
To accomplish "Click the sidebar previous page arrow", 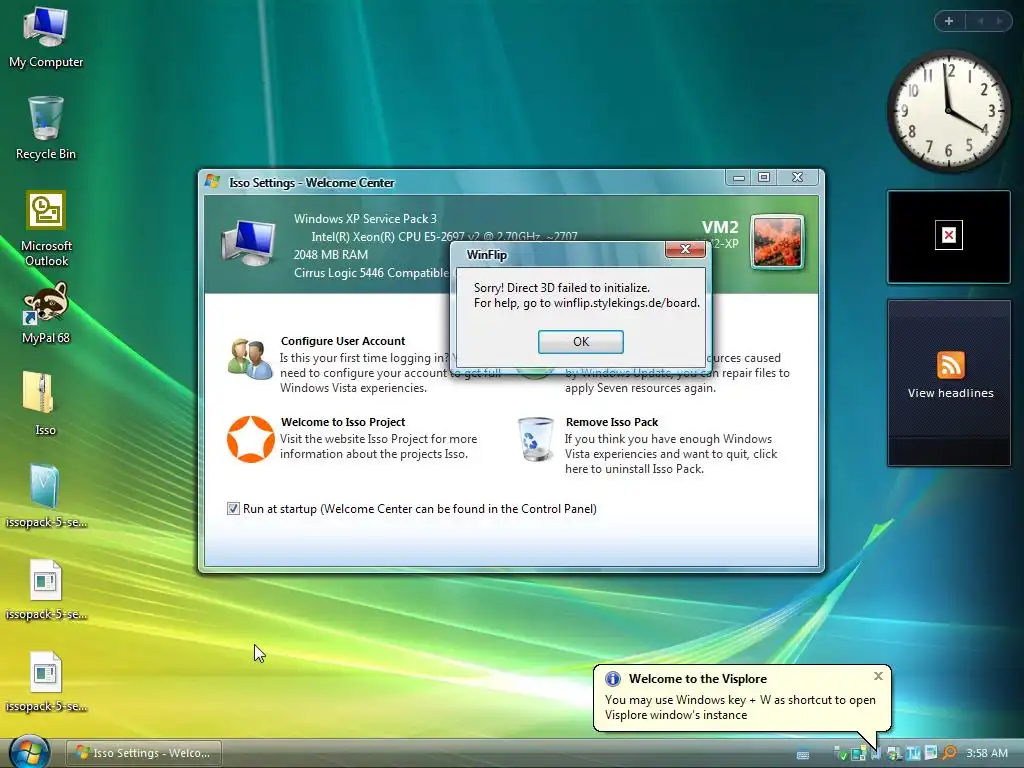I will click(x=980, y=21).
